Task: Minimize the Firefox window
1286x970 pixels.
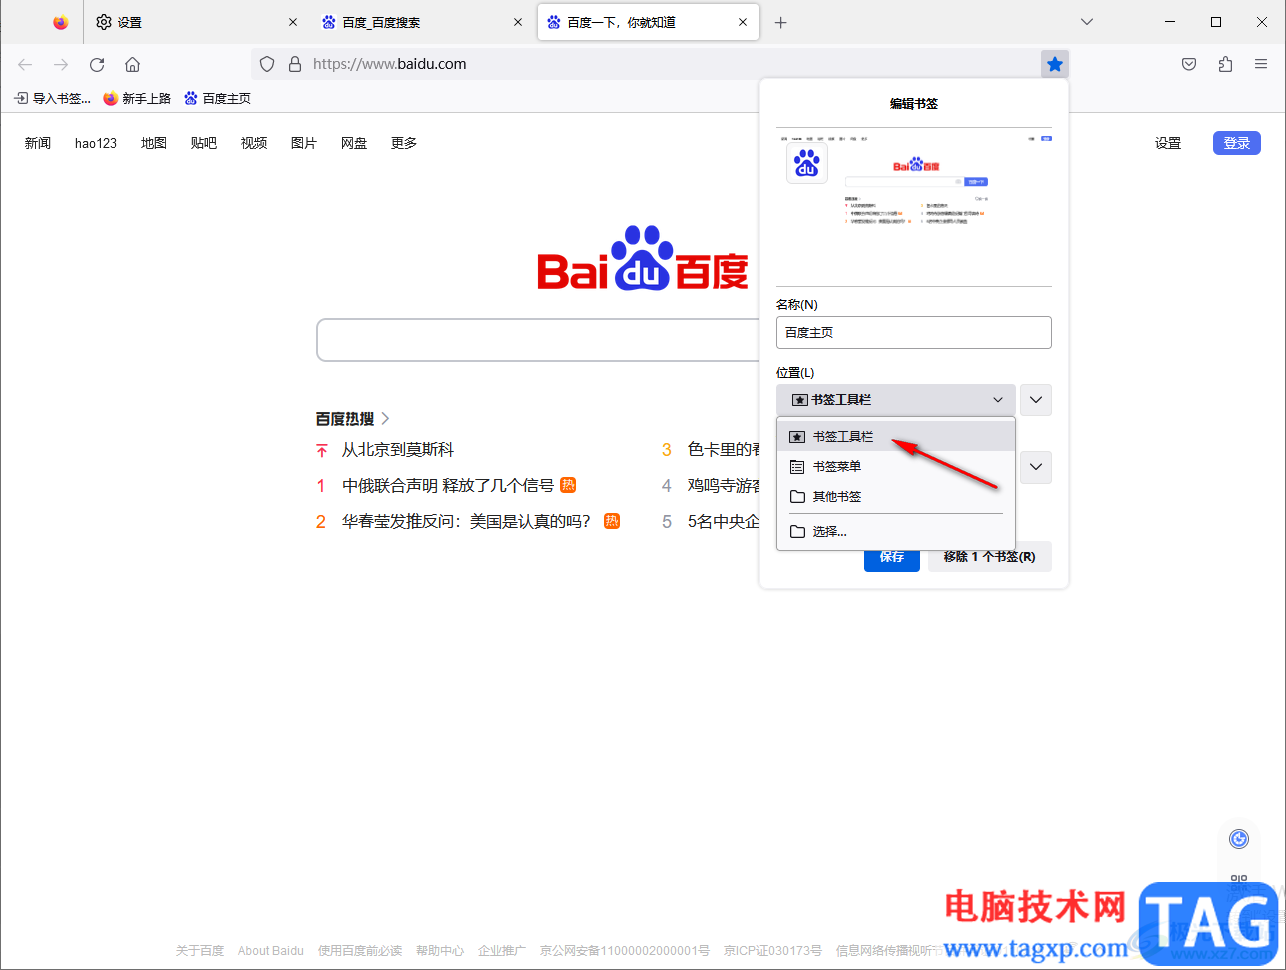Action: coord(1170,22)
